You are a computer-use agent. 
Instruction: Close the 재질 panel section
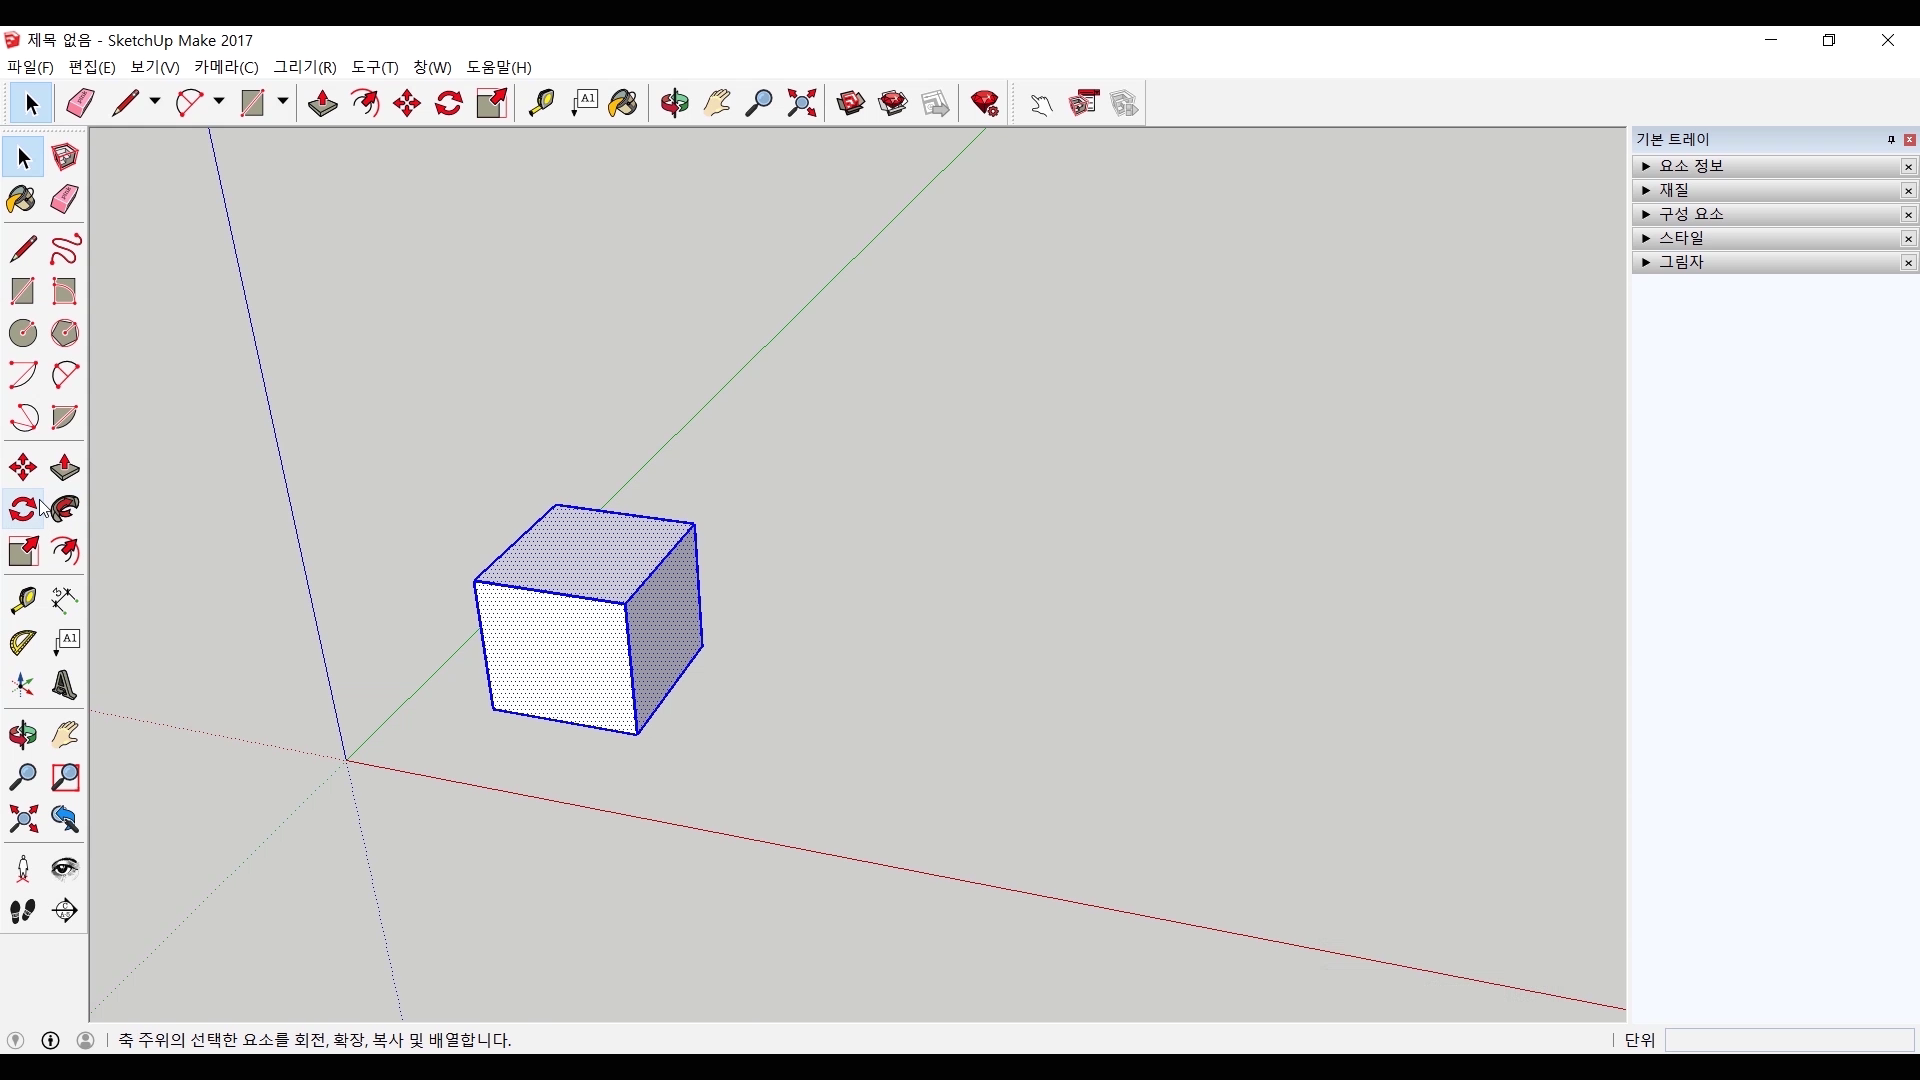point(1908,191)
